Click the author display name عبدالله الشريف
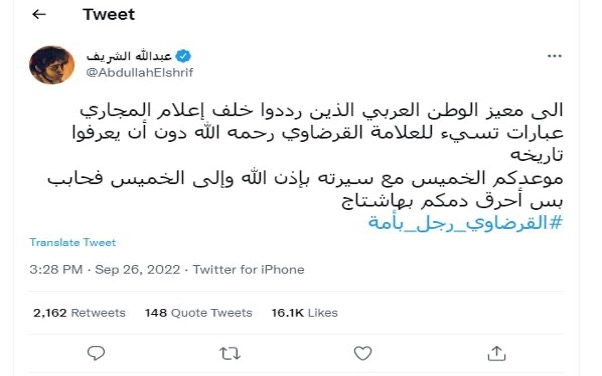This screenshot has height=376, width=602. click(129, 56)
